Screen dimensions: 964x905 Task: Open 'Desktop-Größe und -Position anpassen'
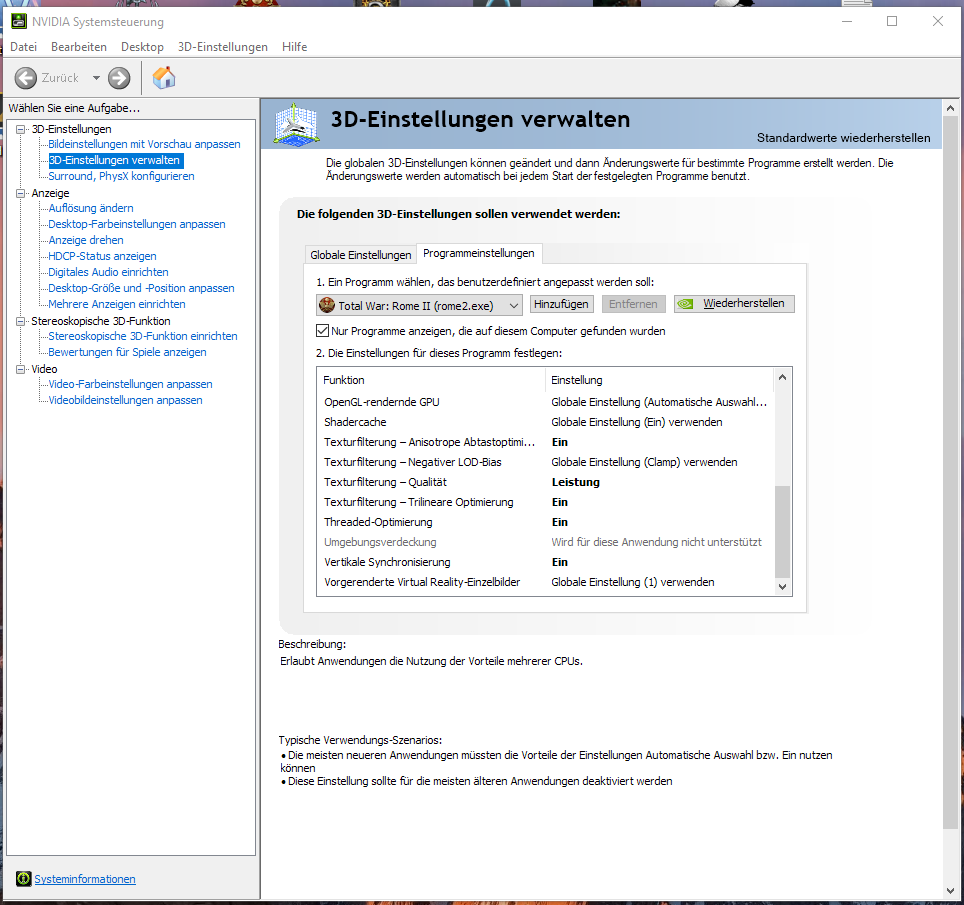[x=141, y=288]
